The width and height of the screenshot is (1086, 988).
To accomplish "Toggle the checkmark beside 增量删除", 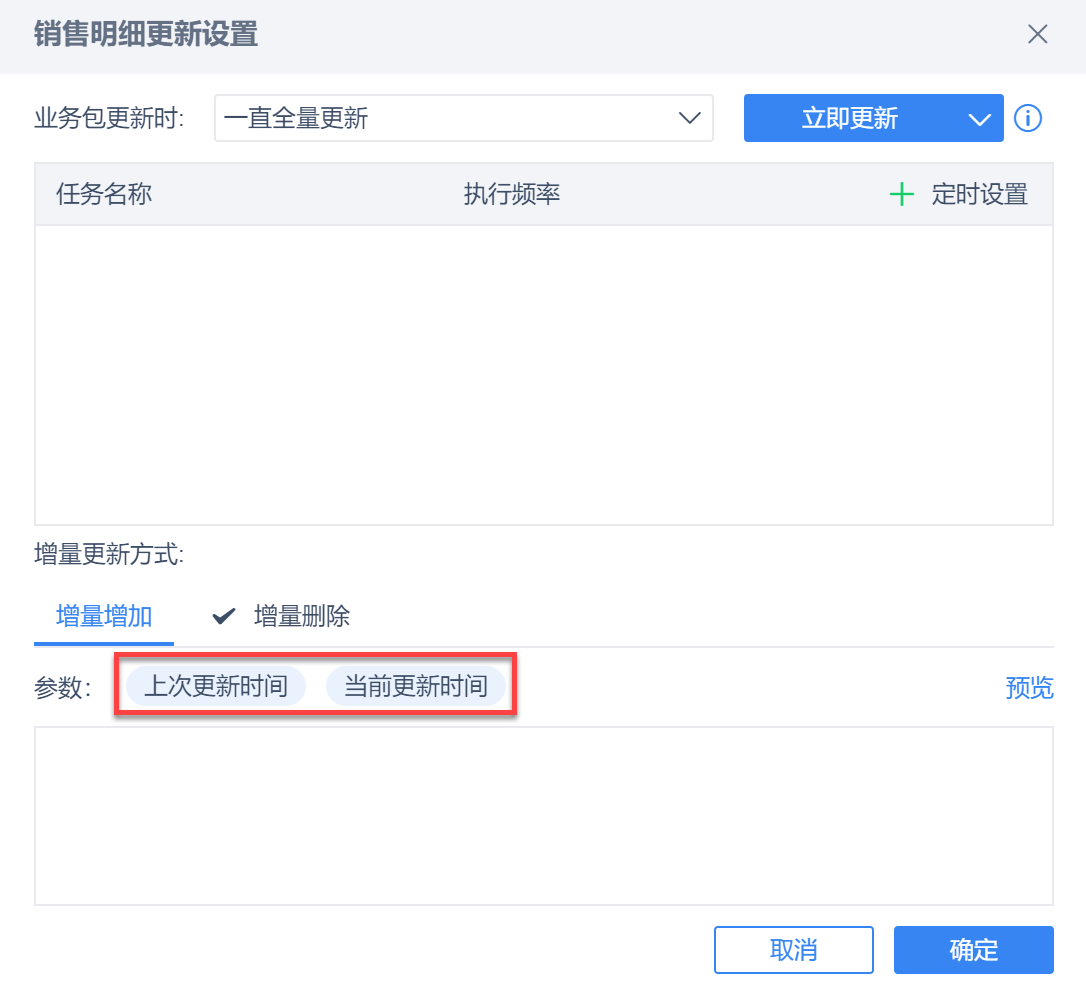I will click(224, 616).
